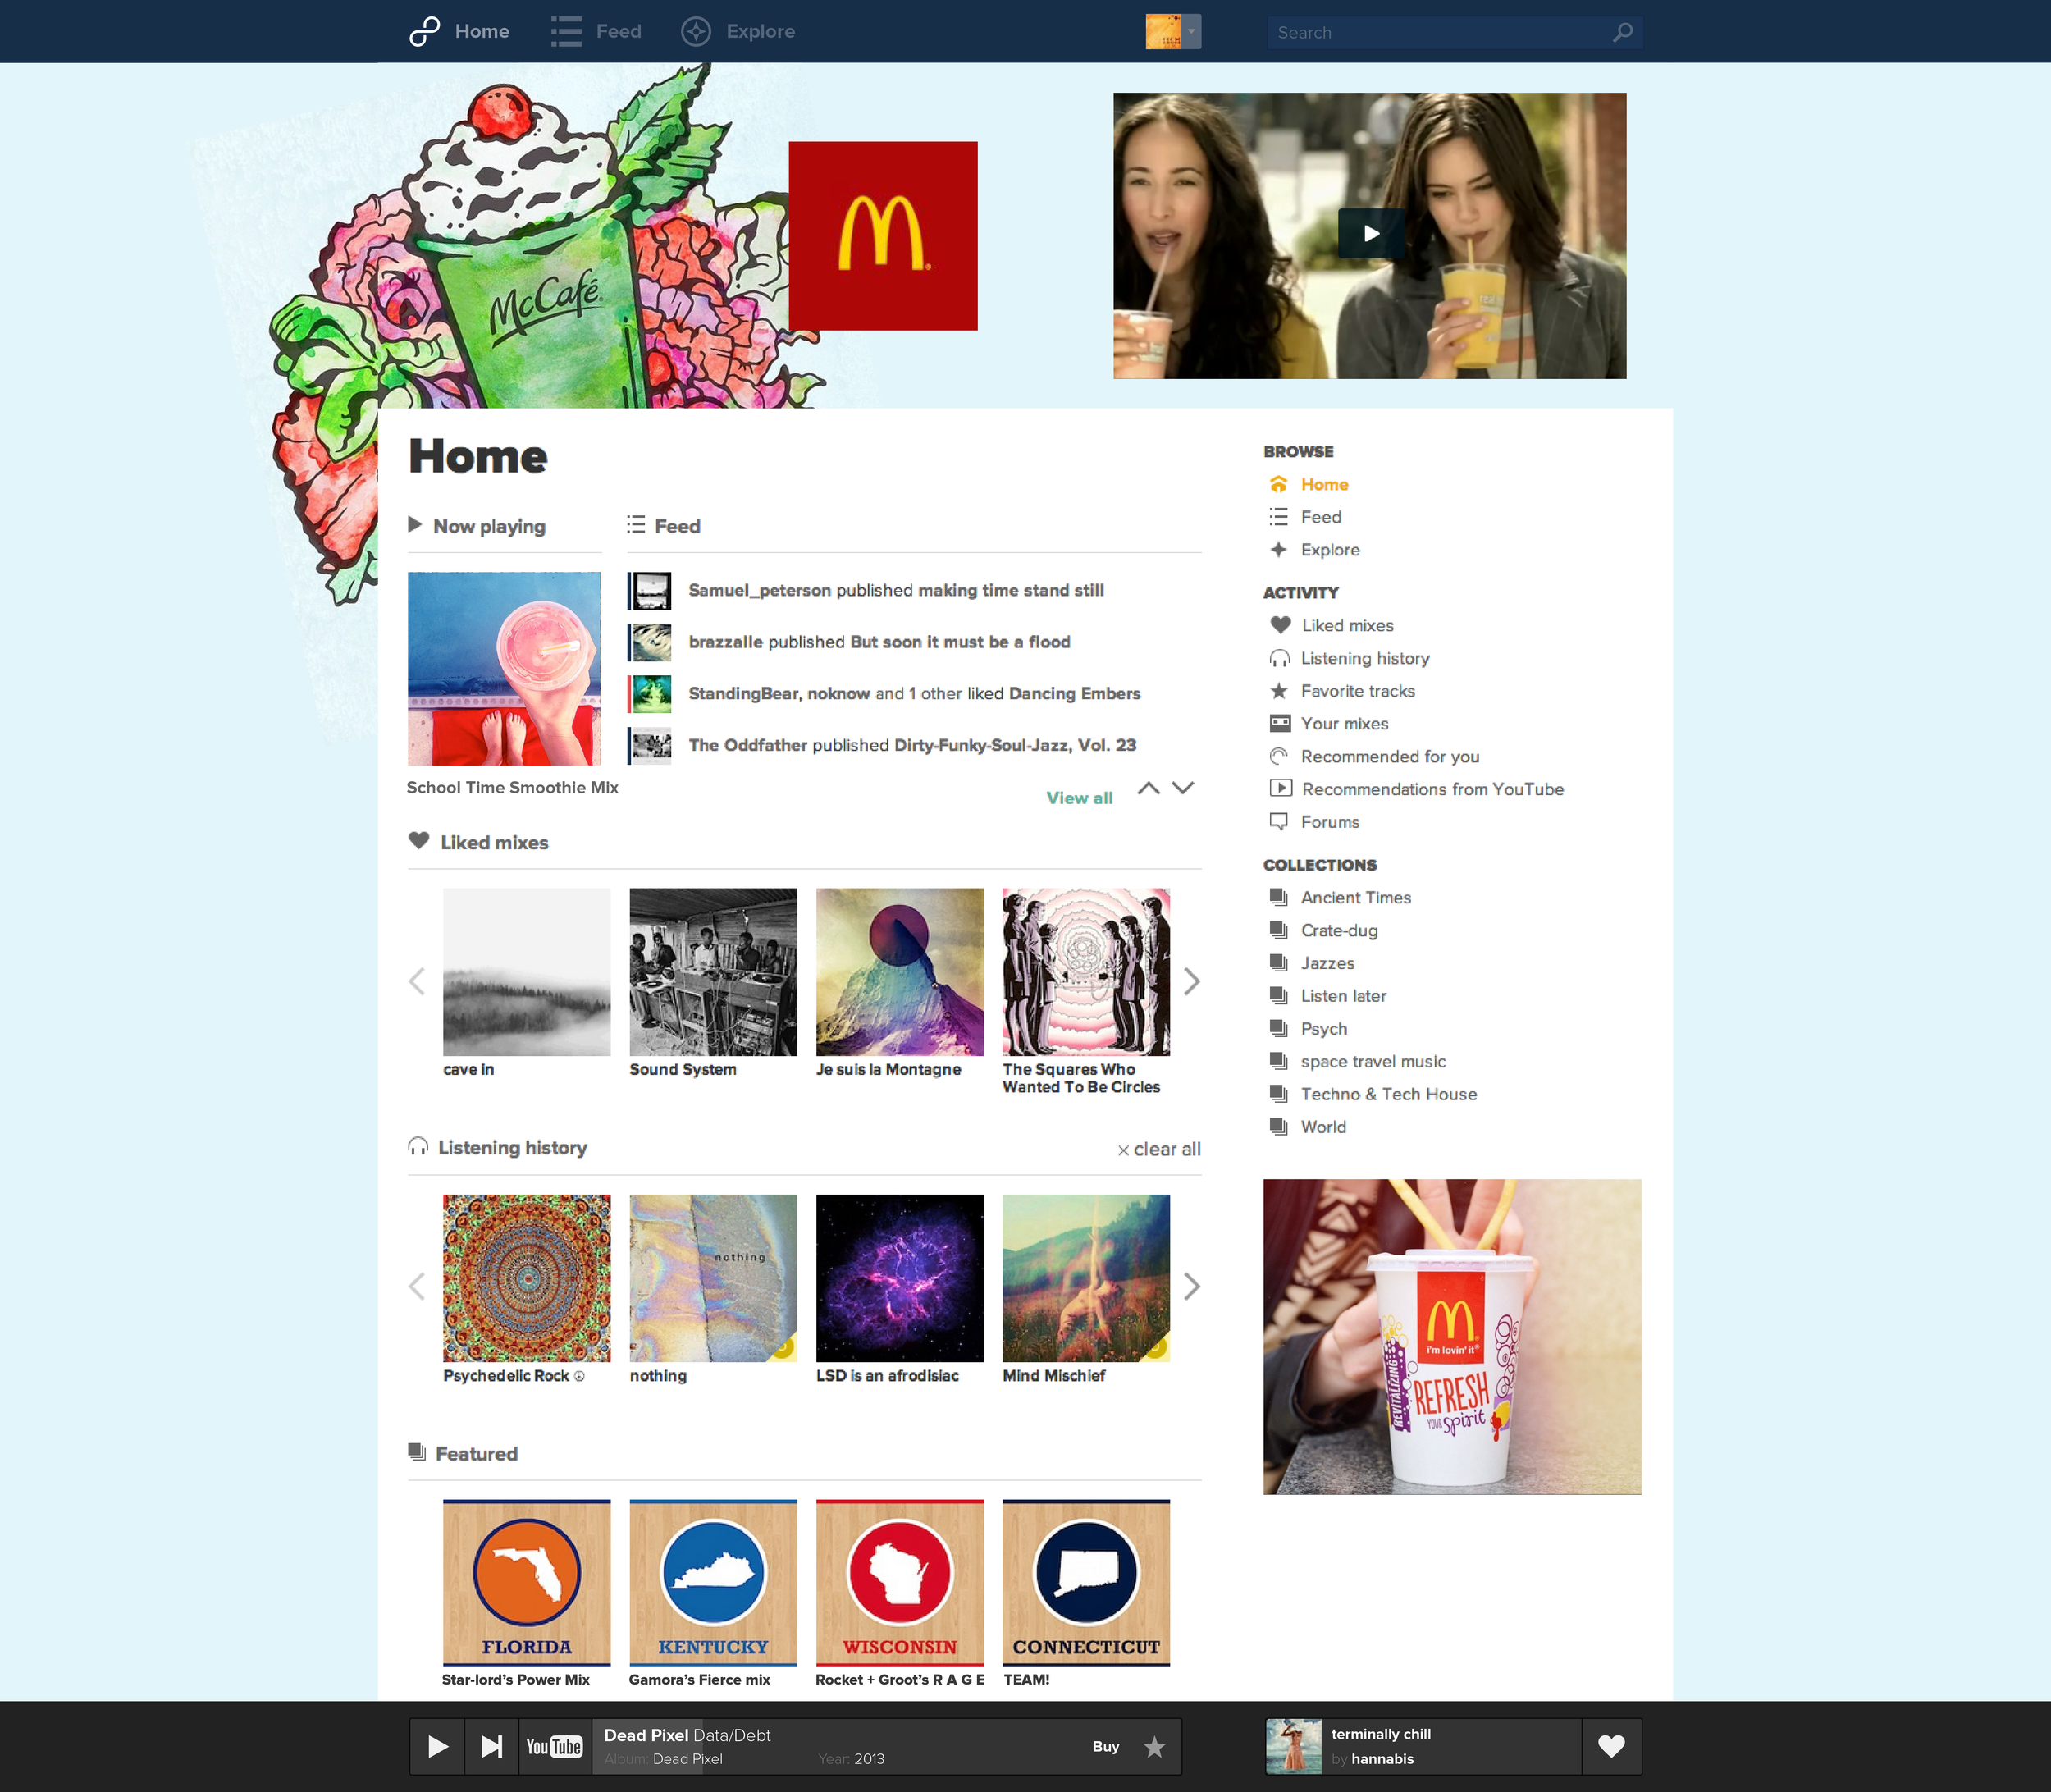Show previous feed items with up chevron
The height and width of the screenshot is (1792, 2051).
point(1149,788)
